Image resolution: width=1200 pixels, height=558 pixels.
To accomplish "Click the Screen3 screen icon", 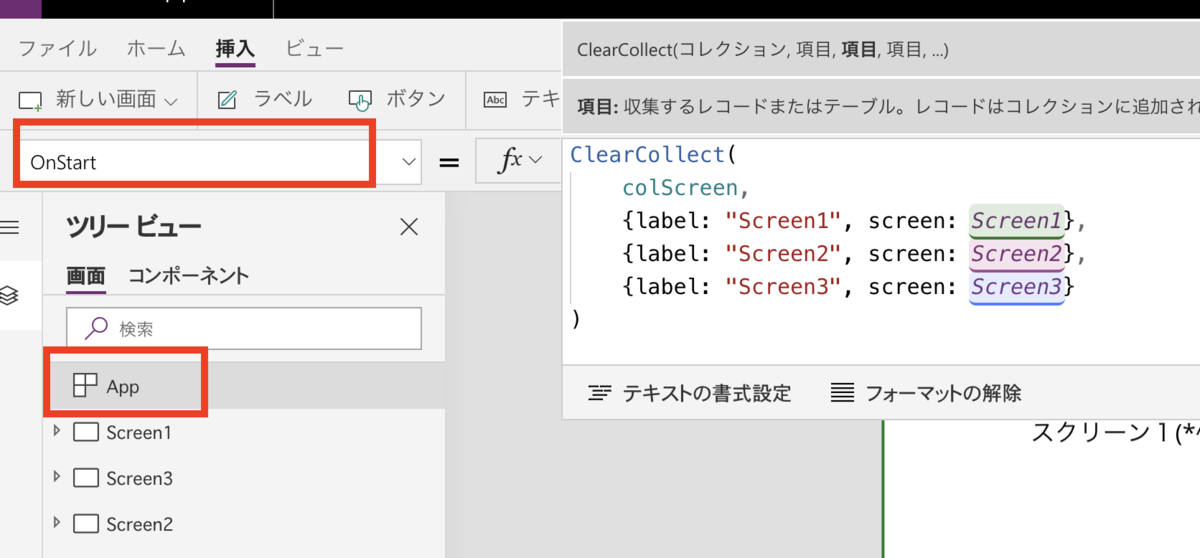I will coord(87,478).
